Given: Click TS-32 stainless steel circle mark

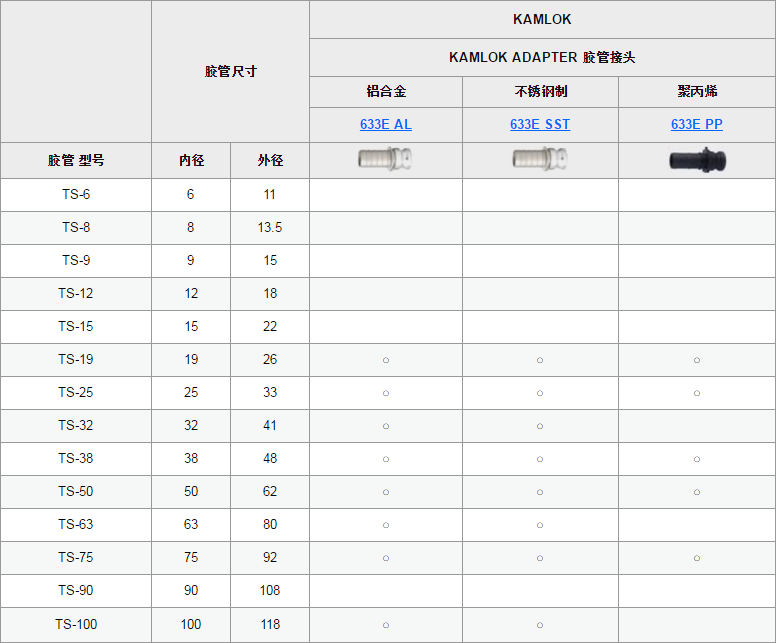Looking at the screenshot, I should [540, 426].
